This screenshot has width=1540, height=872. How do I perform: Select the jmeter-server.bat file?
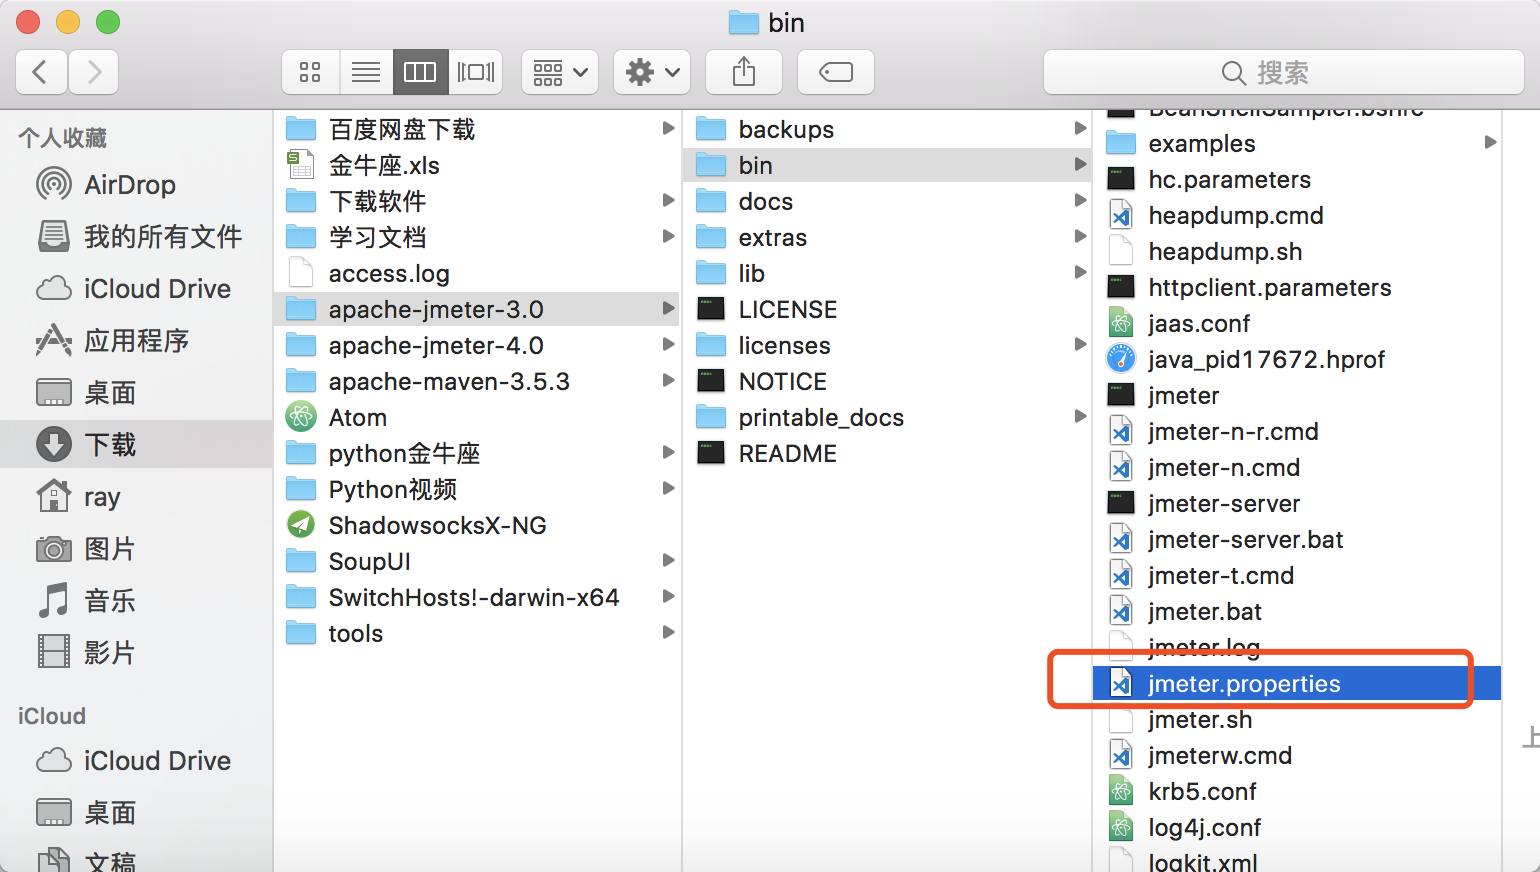tap(1297, 539)
